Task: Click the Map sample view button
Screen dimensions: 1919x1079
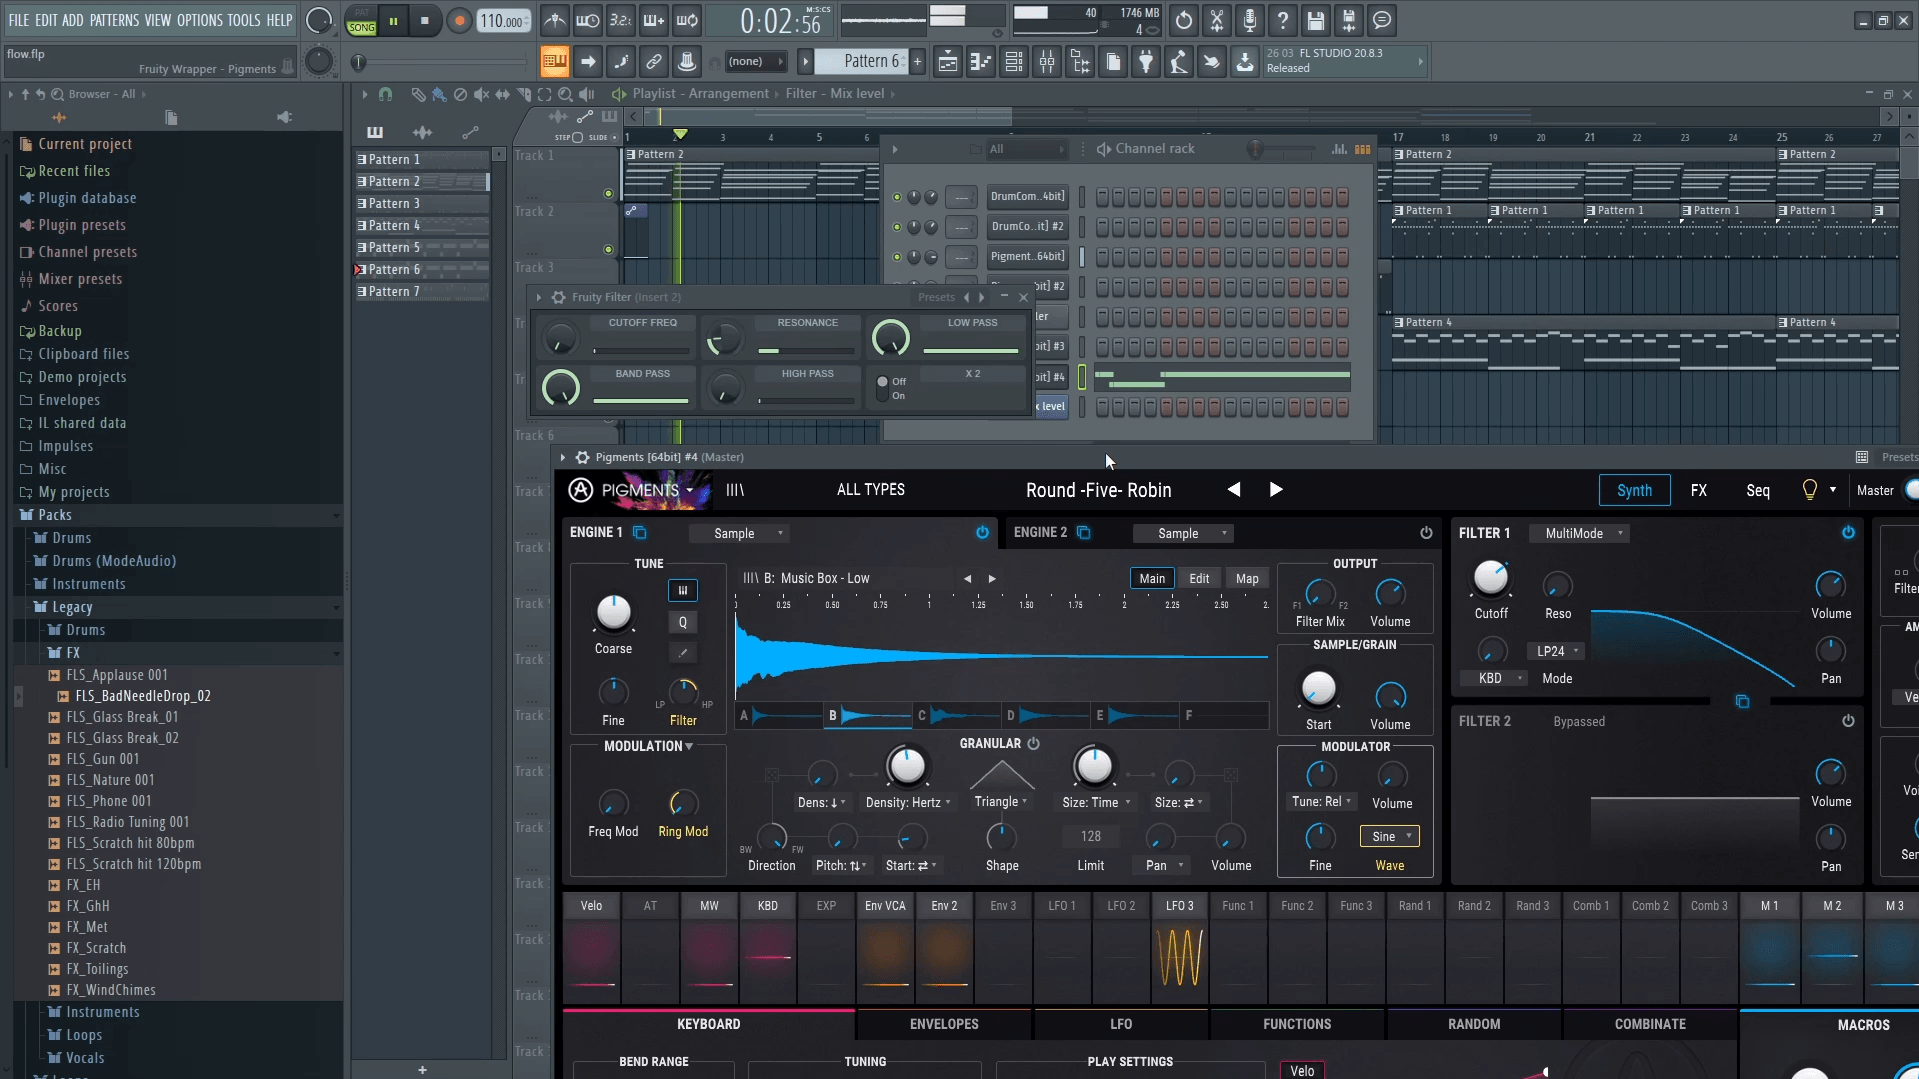Action: coord(1247,578)
